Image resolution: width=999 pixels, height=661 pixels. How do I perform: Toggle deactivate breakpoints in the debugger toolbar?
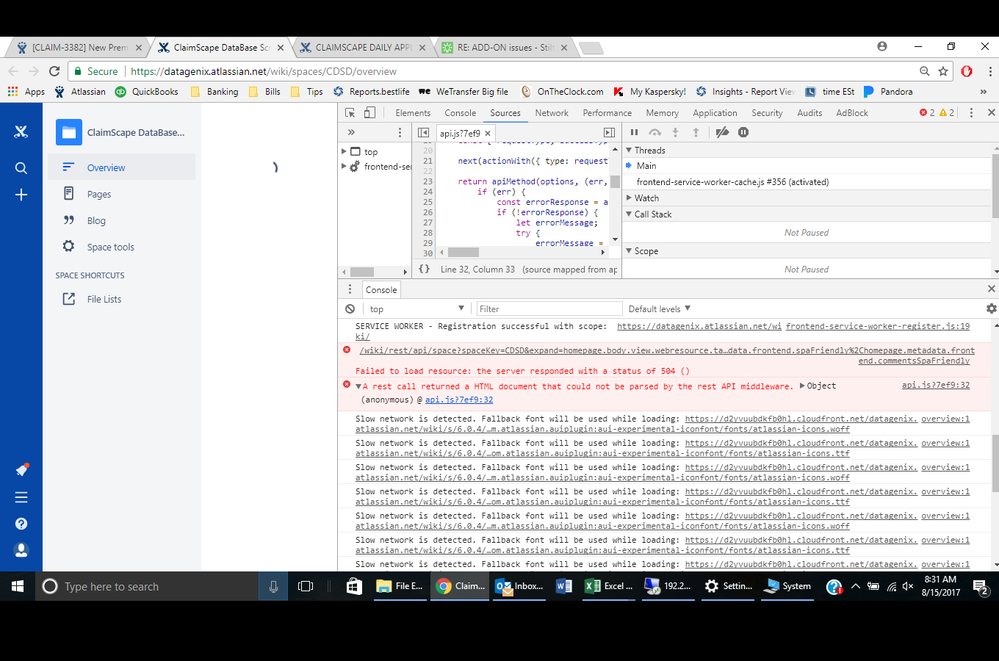(x=722, y=133)
